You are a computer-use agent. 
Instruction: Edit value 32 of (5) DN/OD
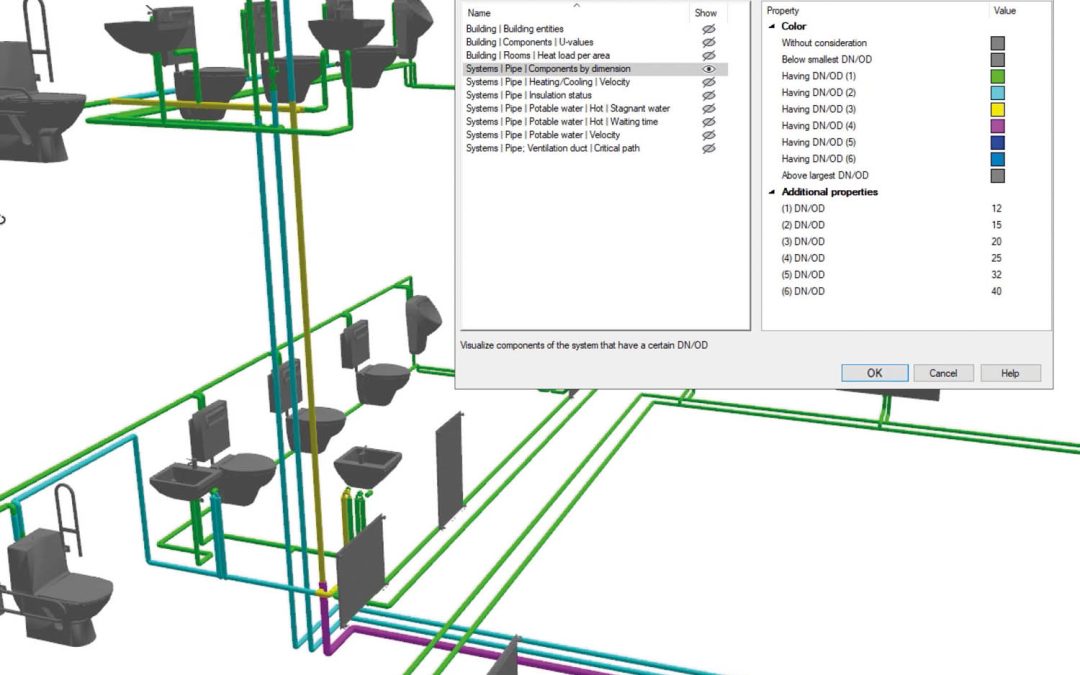(x=997, y=274)
